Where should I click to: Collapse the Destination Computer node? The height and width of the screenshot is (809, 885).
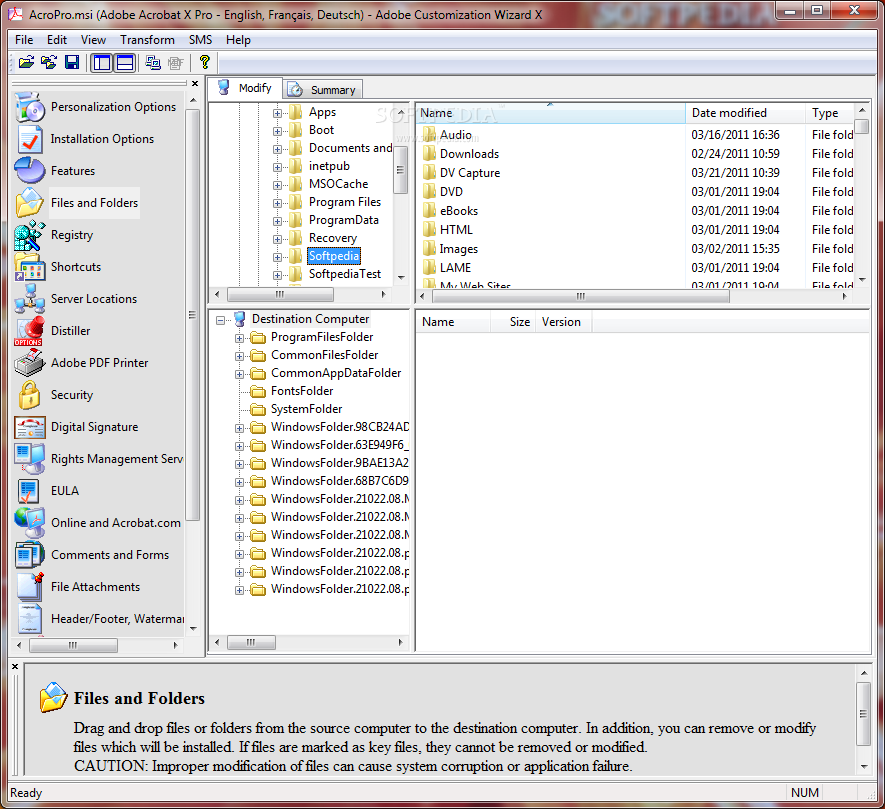point(221,320)
